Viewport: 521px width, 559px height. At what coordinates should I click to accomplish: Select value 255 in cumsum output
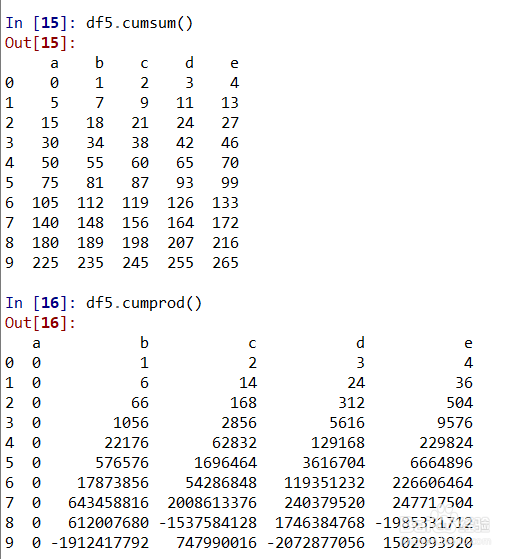[x=180, y=263]
